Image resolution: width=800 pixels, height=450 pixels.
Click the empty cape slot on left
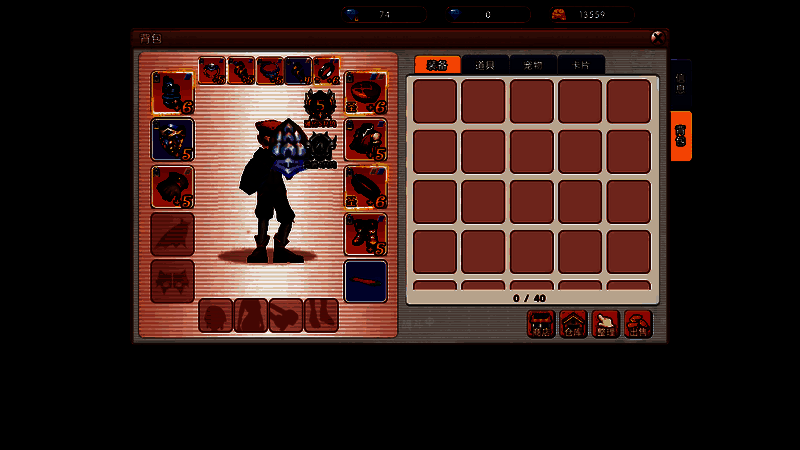tap(172, 234)
